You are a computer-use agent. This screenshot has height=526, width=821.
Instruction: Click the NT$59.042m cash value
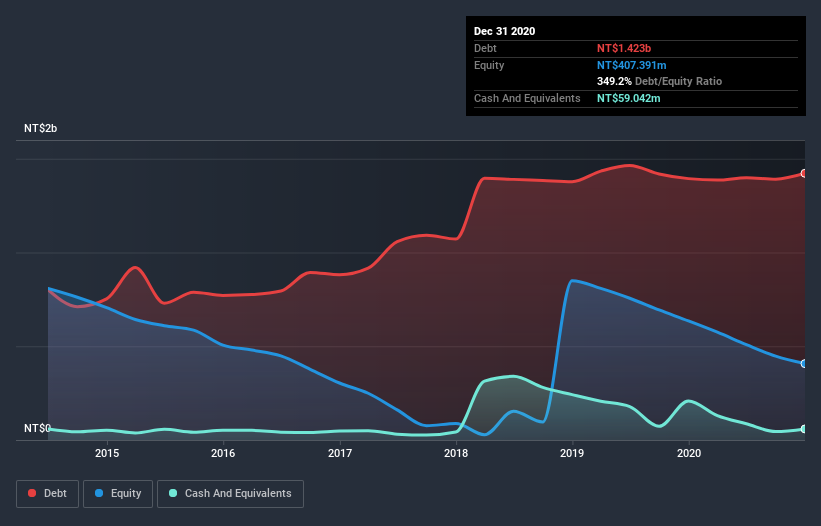(628, 98)
